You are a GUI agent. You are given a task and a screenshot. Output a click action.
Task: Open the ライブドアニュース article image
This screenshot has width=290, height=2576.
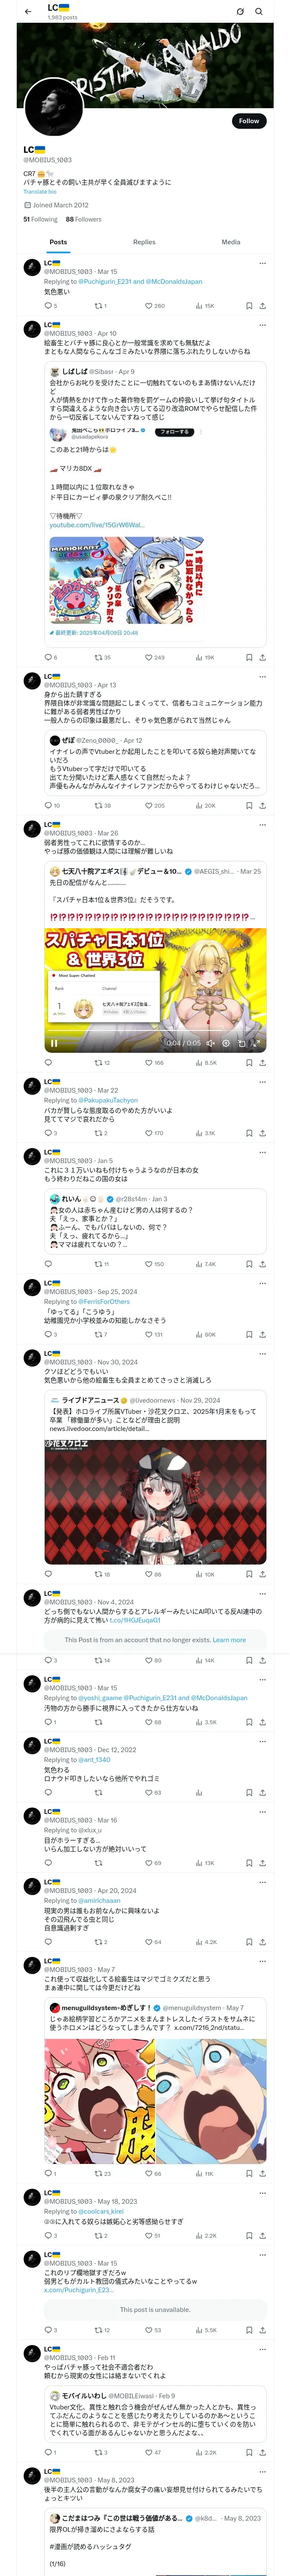[155, 1501]
